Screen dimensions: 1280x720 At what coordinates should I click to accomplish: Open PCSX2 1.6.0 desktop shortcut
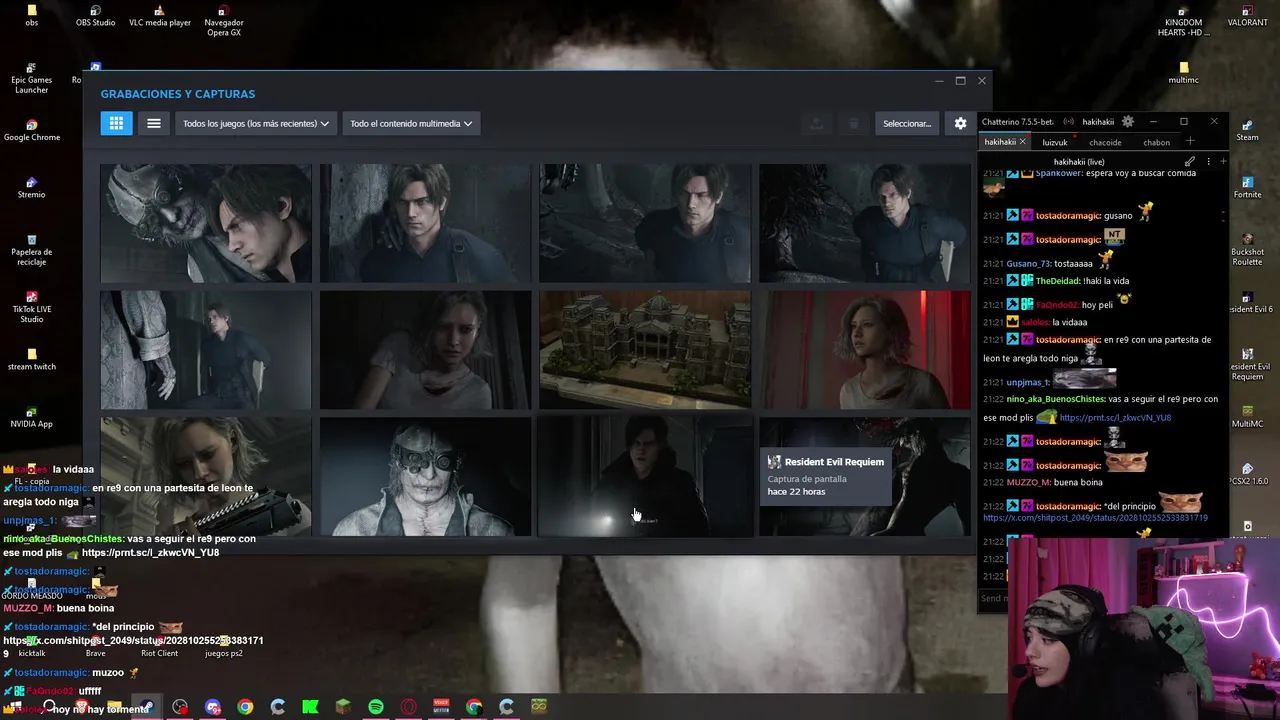[1248, 474]
